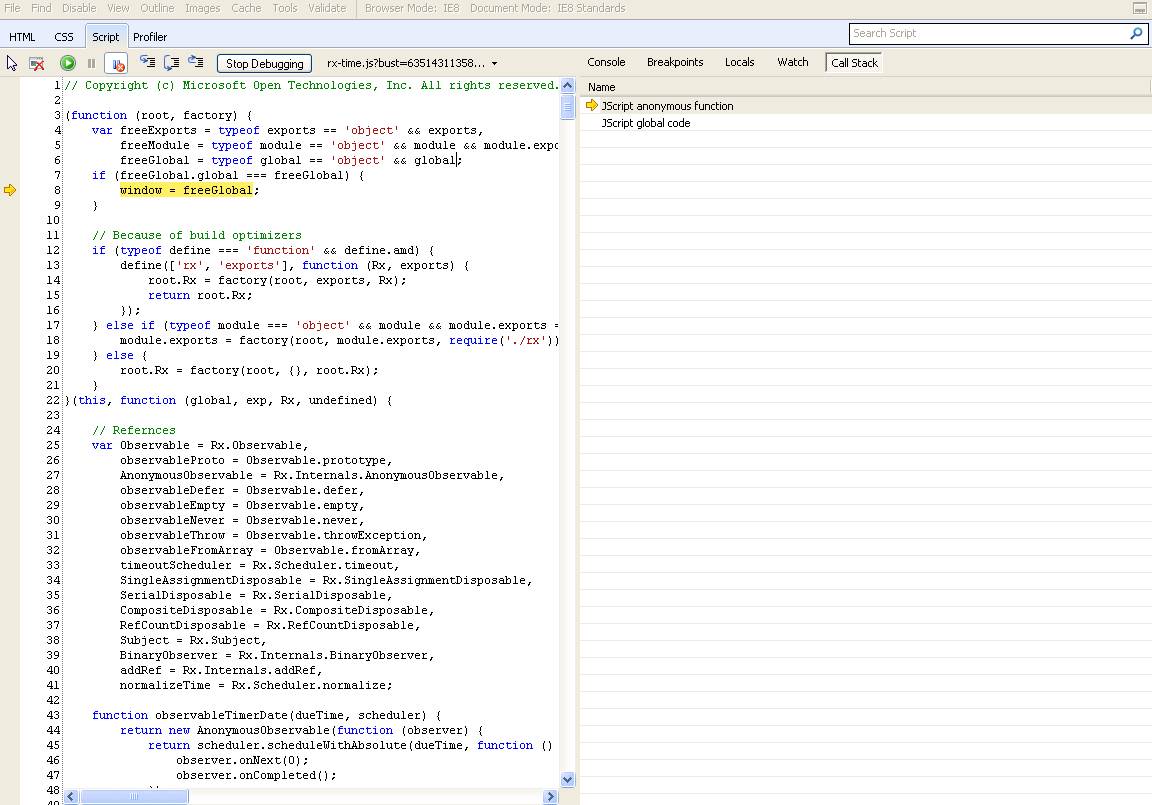The width and height of the screenshot is (1152, 805).
Task: Open the View menu
Action: (118, 8)
